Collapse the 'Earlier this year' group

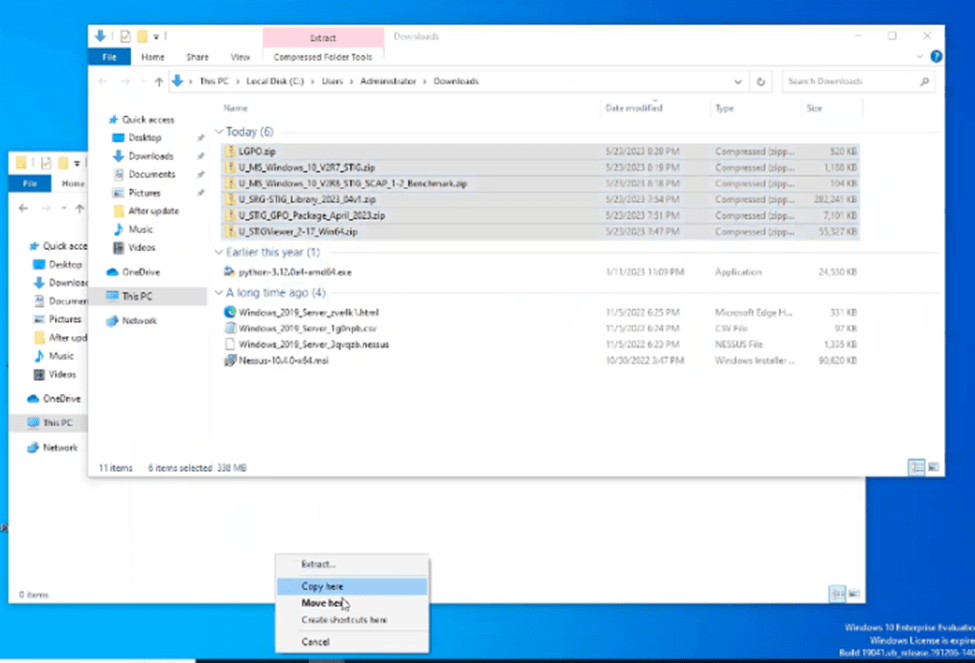pos(219,253)
